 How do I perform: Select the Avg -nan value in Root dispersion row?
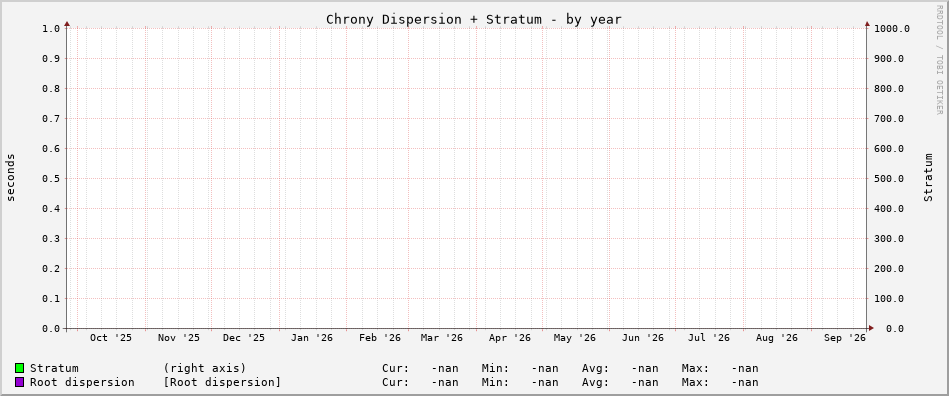point(645,383)
